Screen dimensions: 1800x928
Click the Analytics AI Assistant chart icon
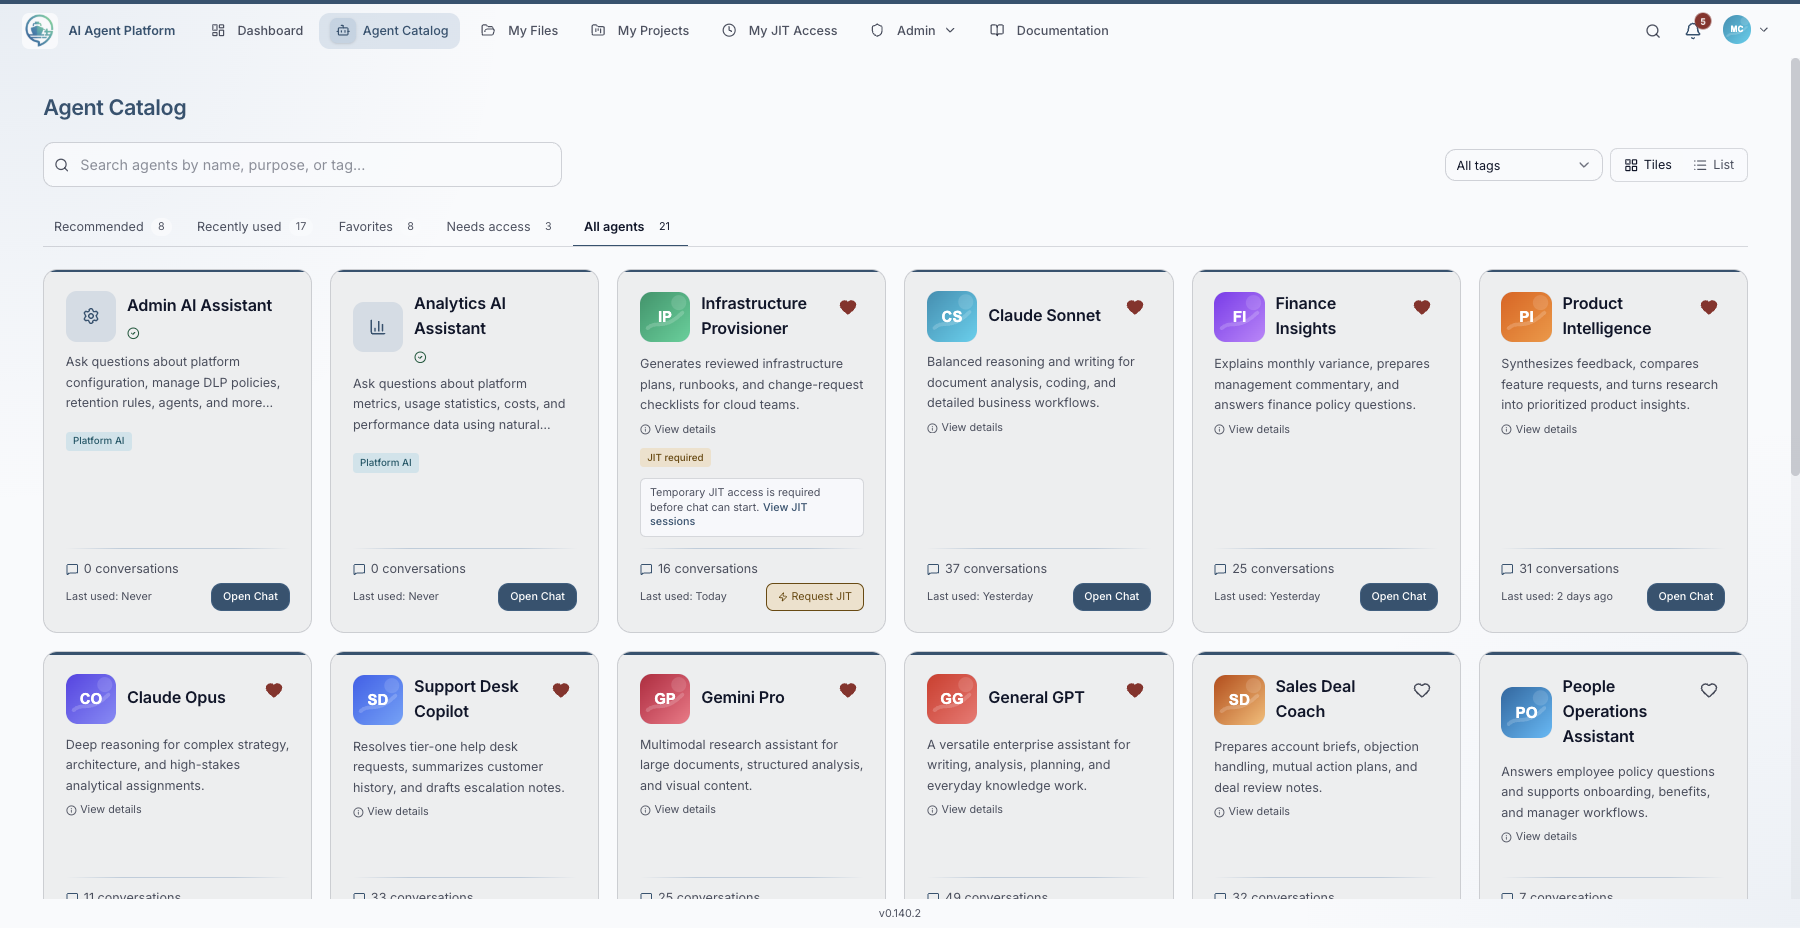coord(378,327)
